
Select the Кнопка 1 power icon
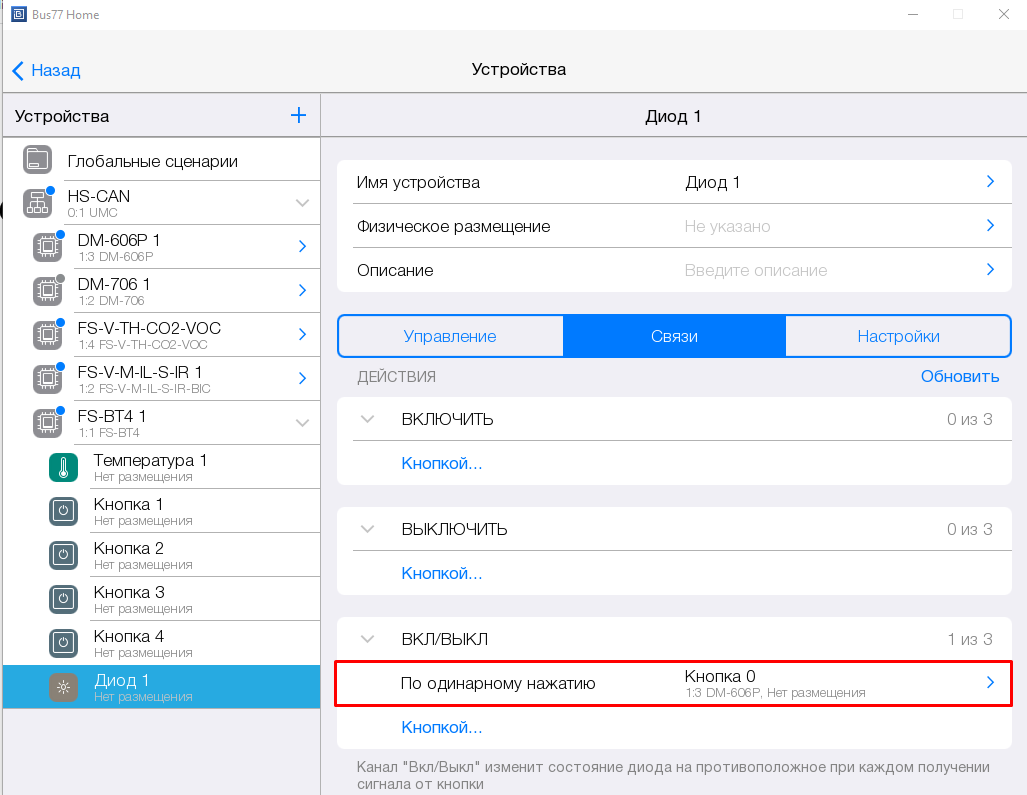[63, 511]
